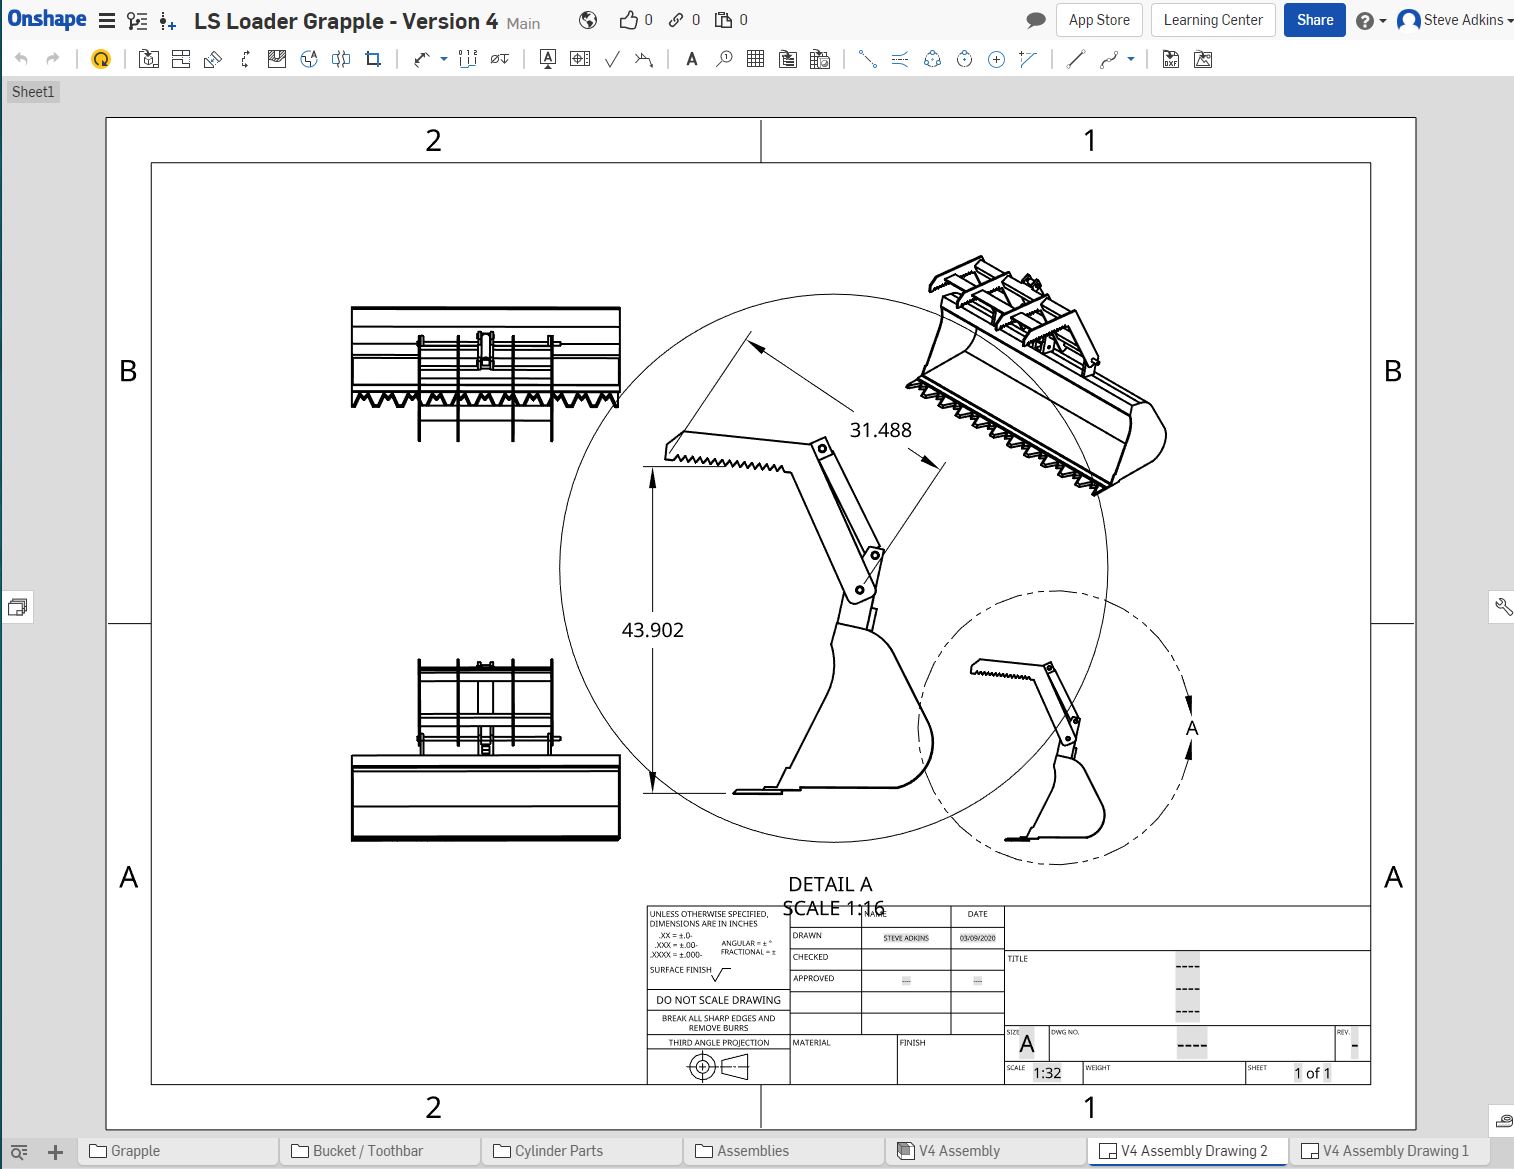The height and width of the screenshot is (1169, 1514).
Task: Open the Steve Adkins account menu
Action: pos(1455,20)
